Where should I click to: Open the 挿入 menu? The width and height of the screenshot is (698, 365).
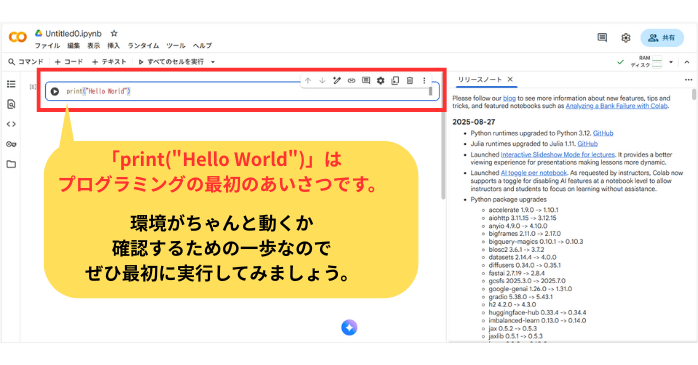[x=114, y=46]
